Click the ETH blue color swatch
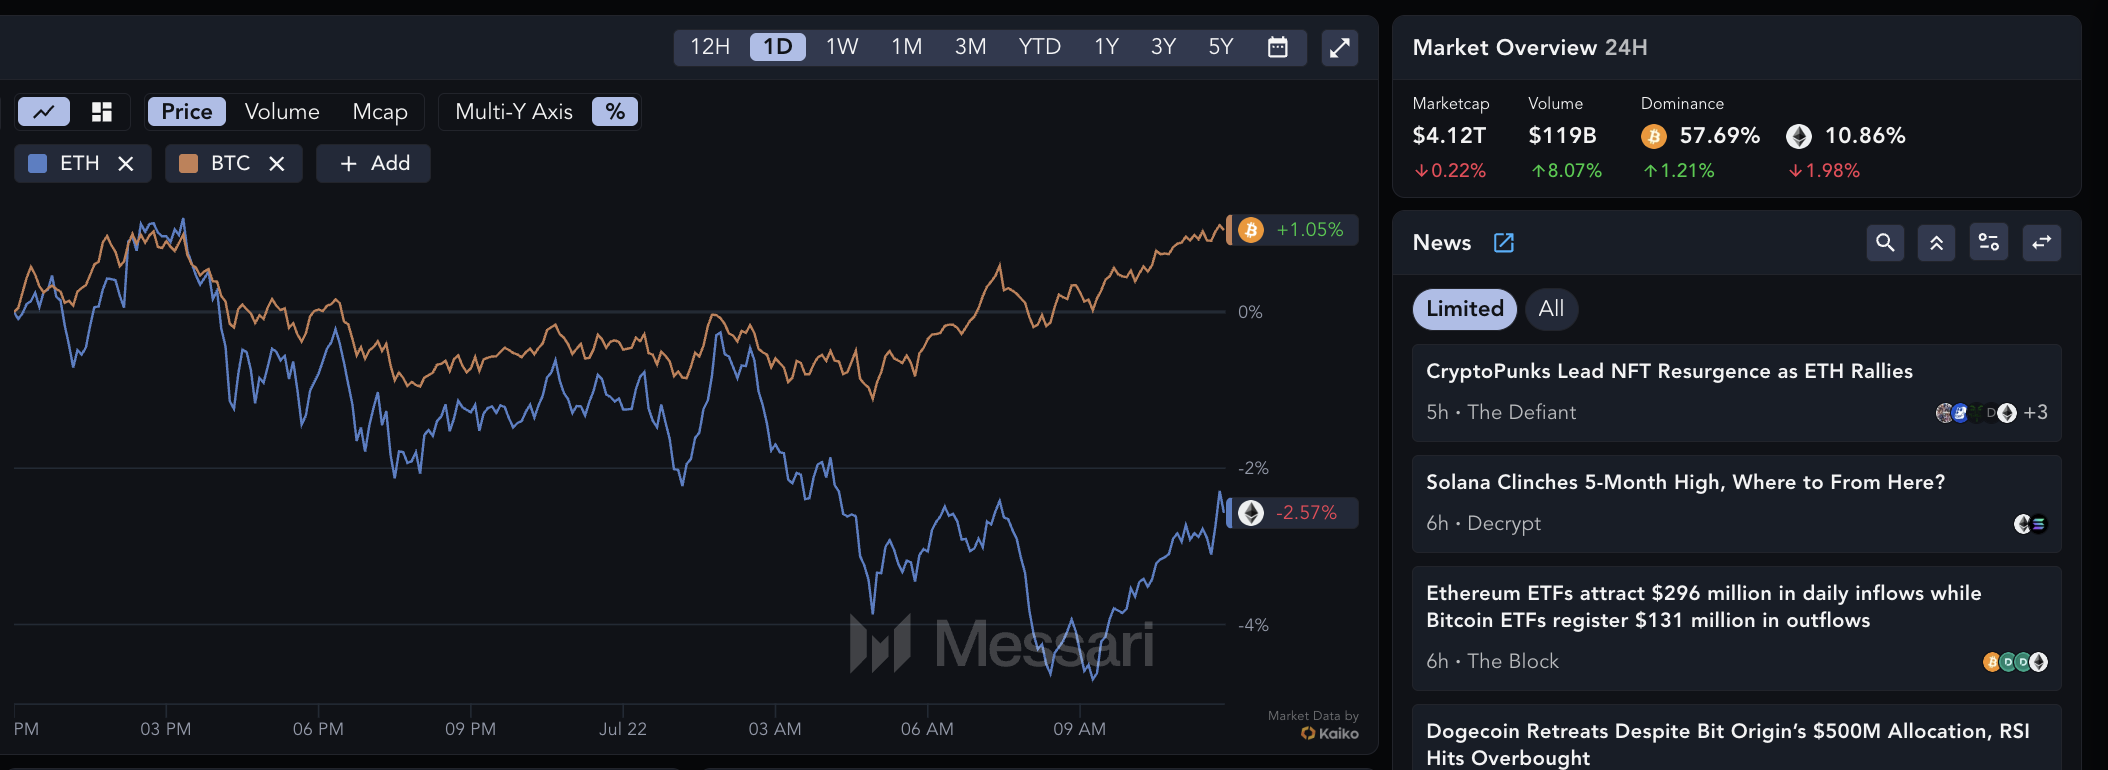 37,164
